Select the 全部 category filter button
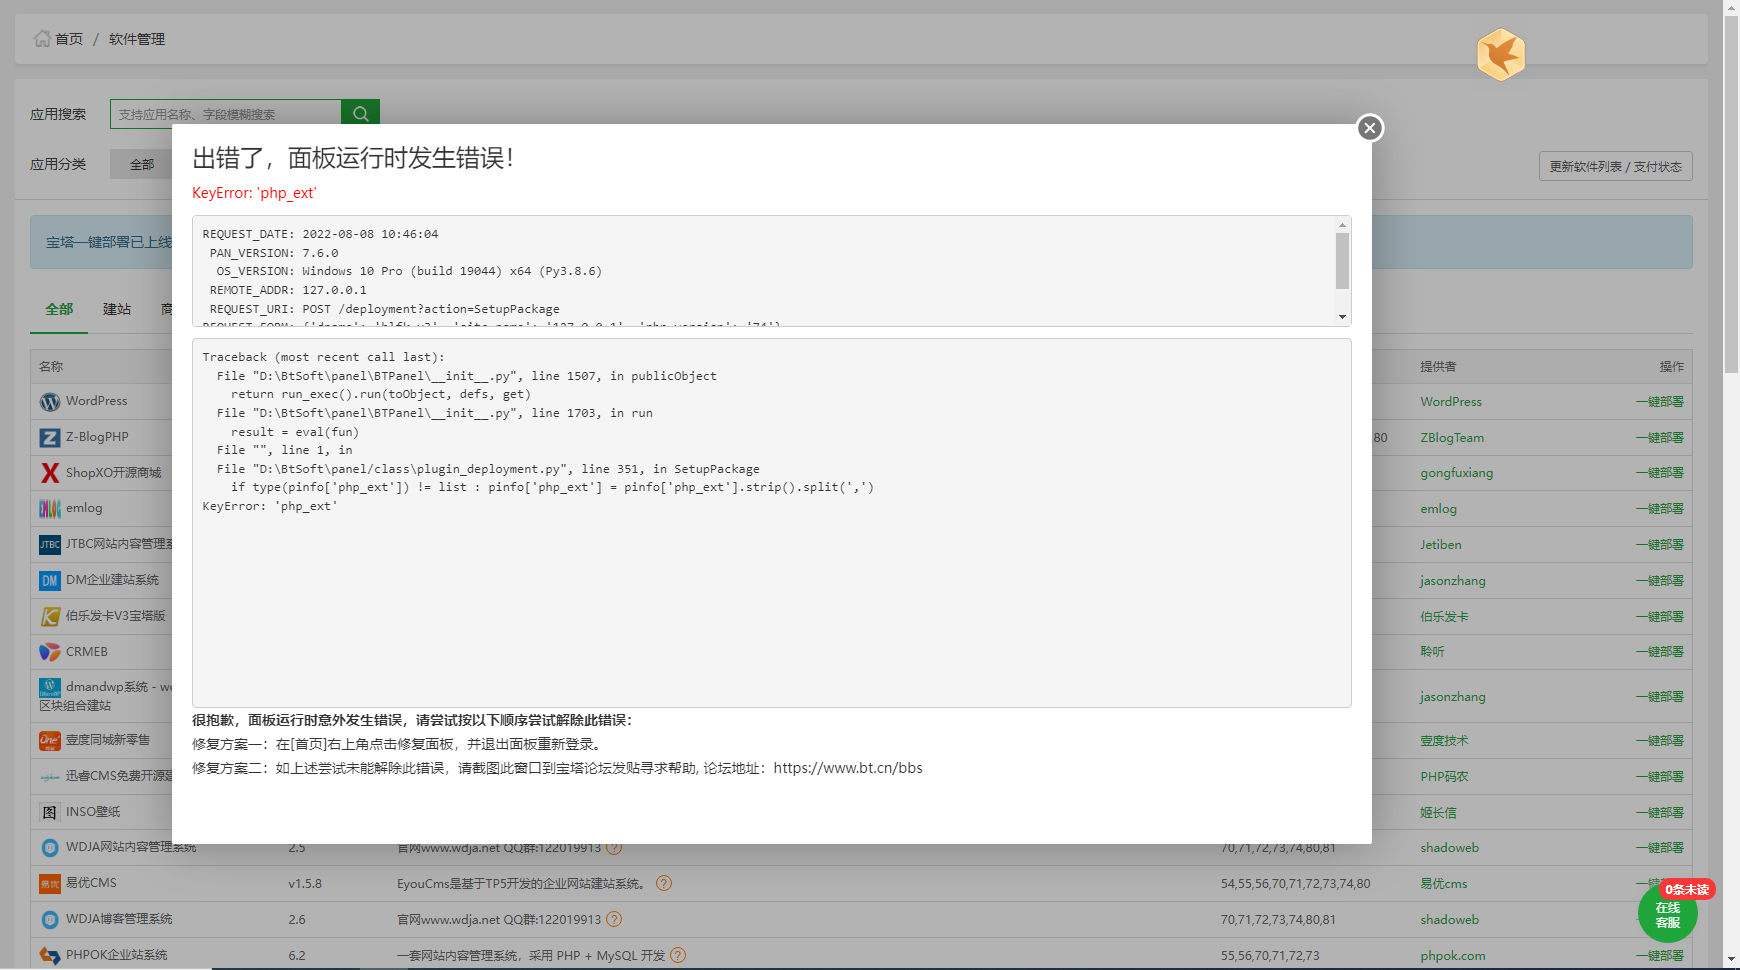 point(142,164)
